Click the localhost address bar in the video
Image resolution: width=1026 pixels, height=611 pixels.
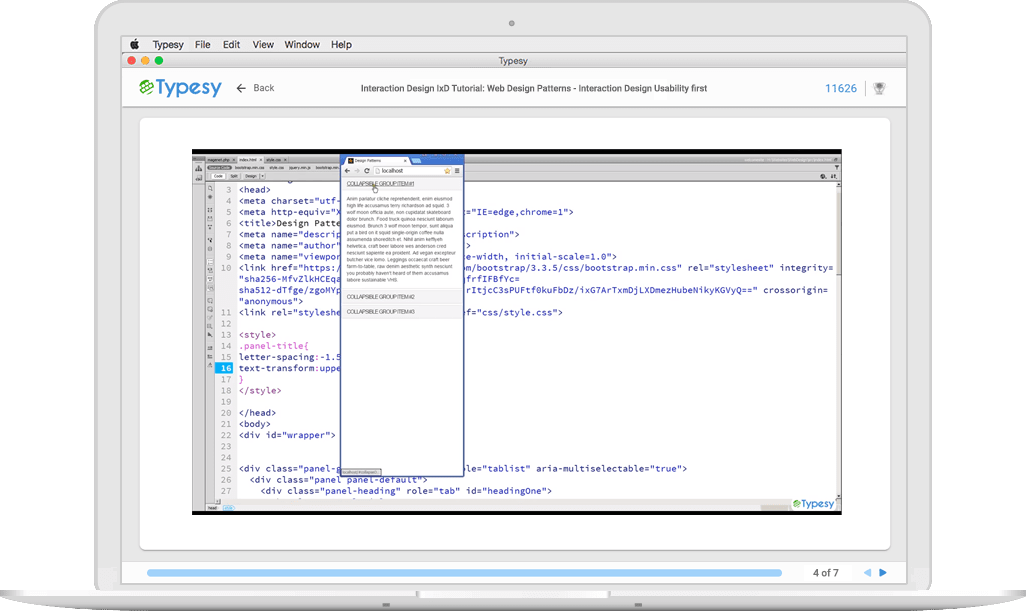(412, 171)
